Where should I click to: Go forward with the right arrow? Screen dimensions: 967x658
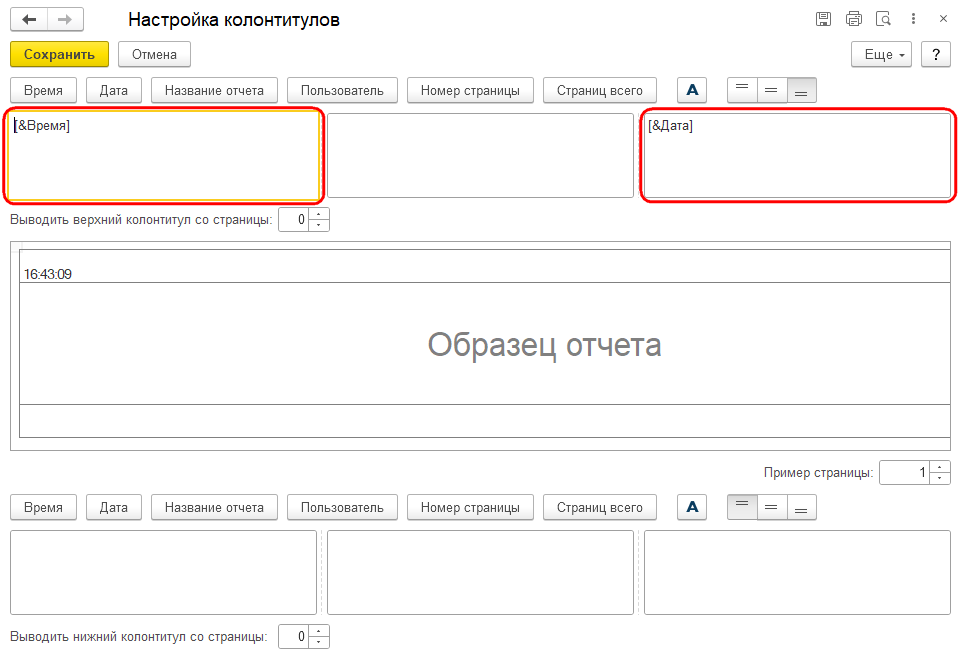65,20
